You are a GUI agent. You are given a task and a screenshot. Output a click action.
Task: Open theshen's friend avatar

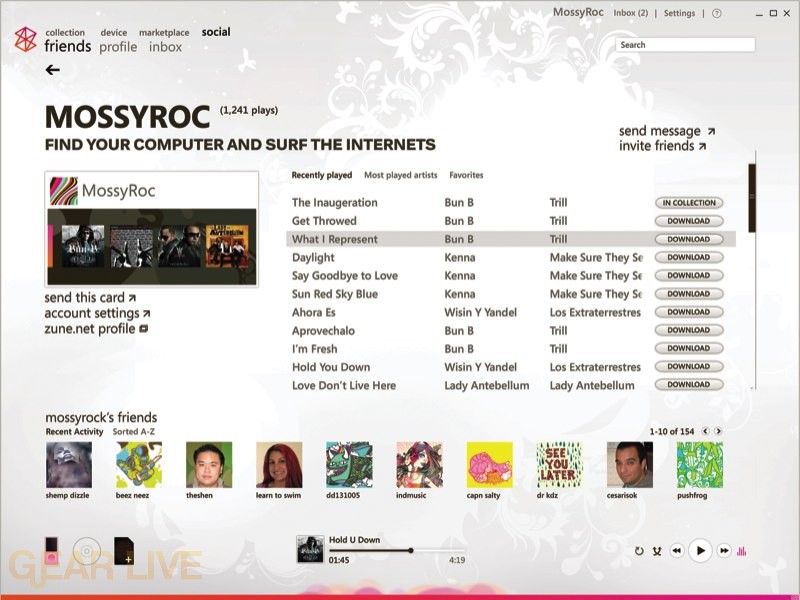209,465
